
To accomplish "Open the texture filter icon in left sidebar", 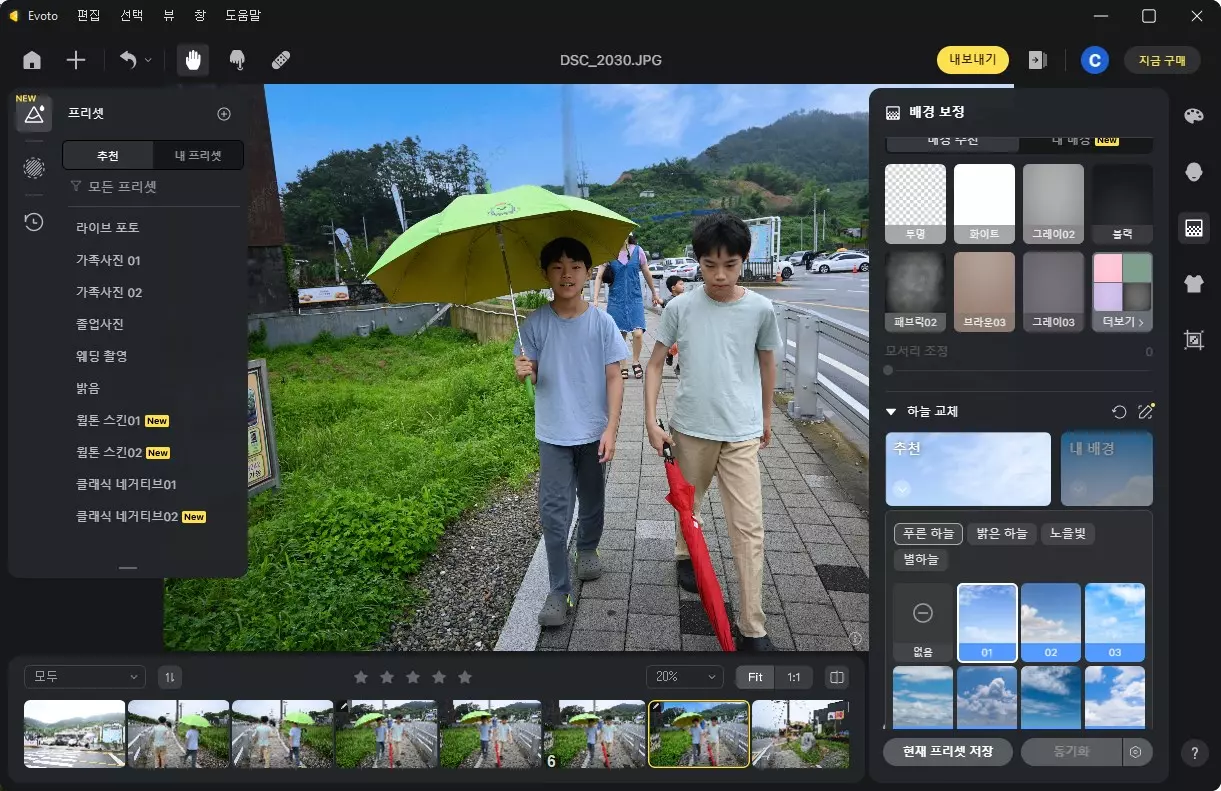I will click(x=34, y=168).
